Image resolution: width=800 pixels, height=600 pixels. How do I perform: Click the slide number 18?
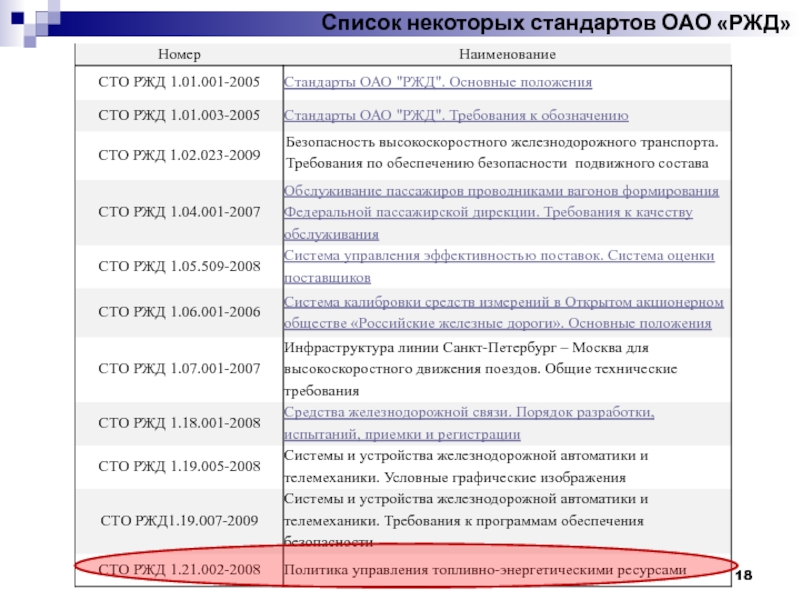coord(744,576)
